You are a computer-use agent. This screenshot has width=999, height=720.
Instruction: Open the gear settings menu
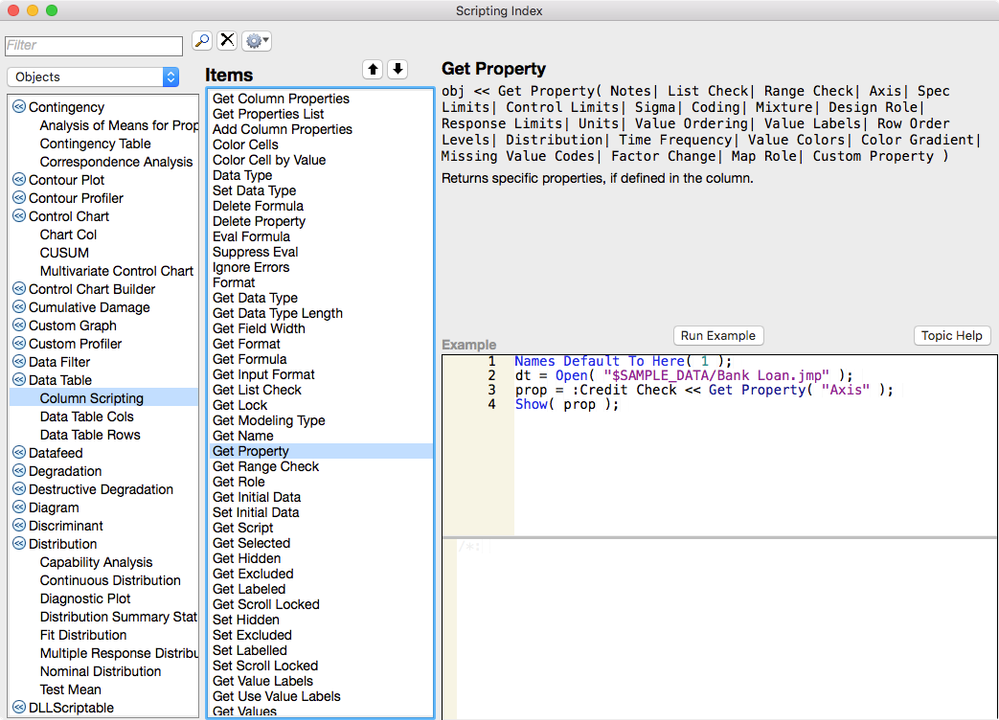tap(256, 41)
